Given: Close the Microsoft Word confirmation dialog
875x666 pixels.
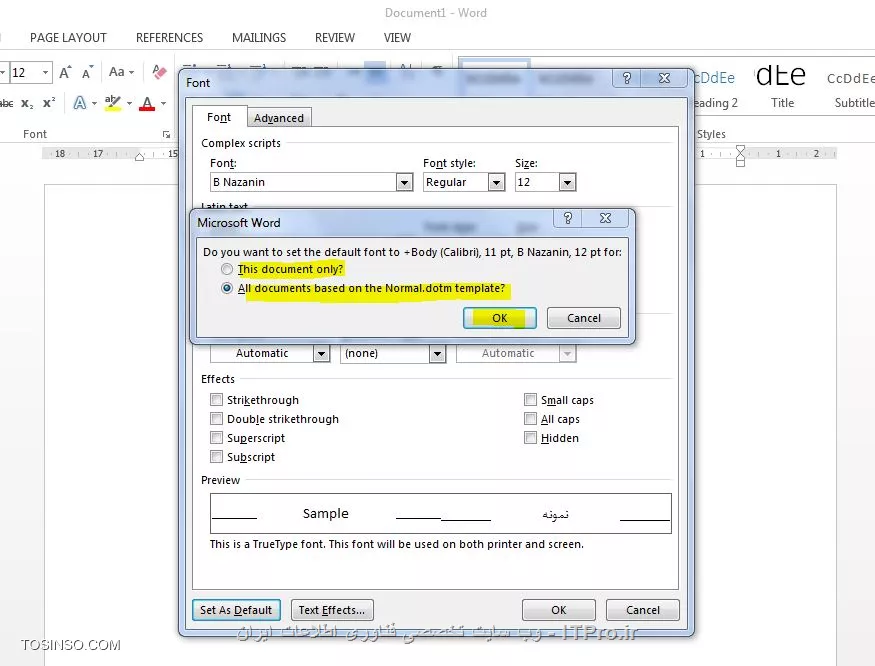Looking at the screenshot, I should point(605,218).
